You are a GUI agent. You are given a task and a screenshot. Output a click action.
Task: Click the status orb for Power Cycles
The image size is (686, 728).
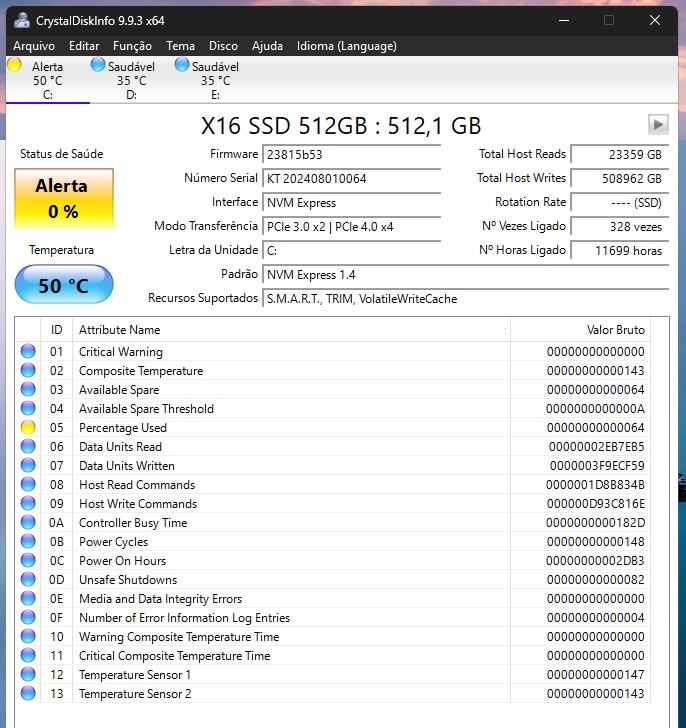[28, 541]
